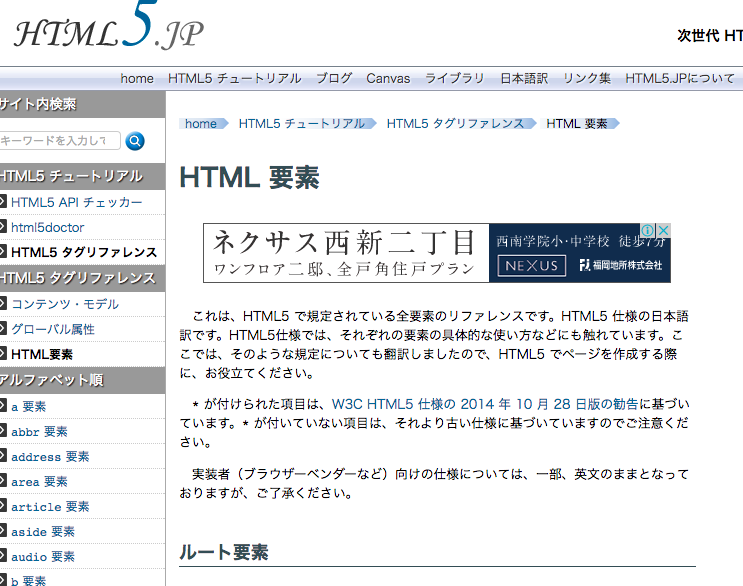Open the 日本語訳 menu item
This screenshot has height=586, width=743.
coord(524,78)
